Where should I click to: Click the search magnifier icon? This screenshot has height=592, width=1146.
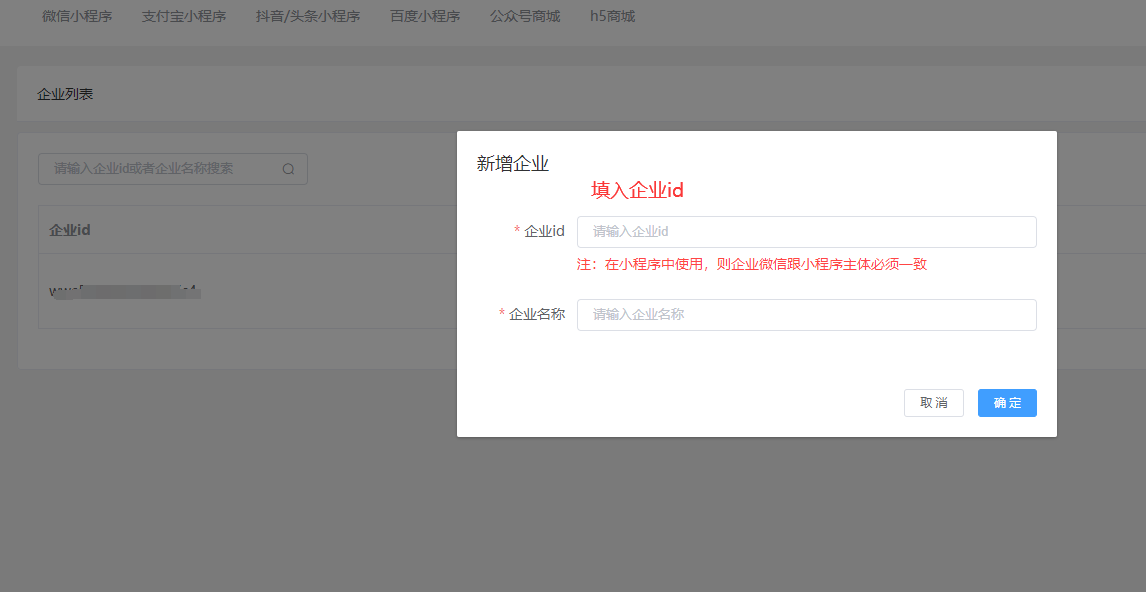[289, 169]
